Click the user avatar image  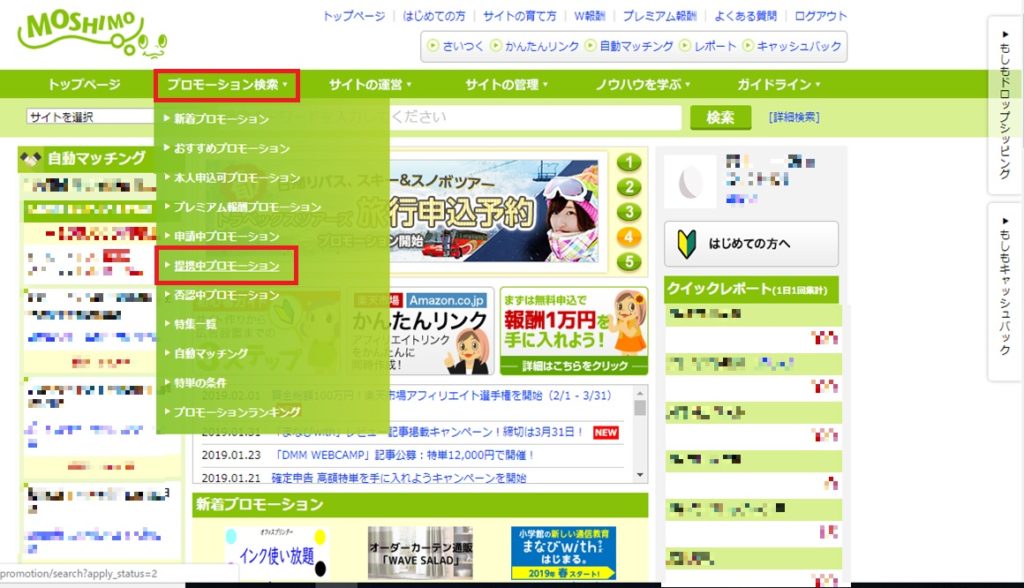(x=690, y=182)
